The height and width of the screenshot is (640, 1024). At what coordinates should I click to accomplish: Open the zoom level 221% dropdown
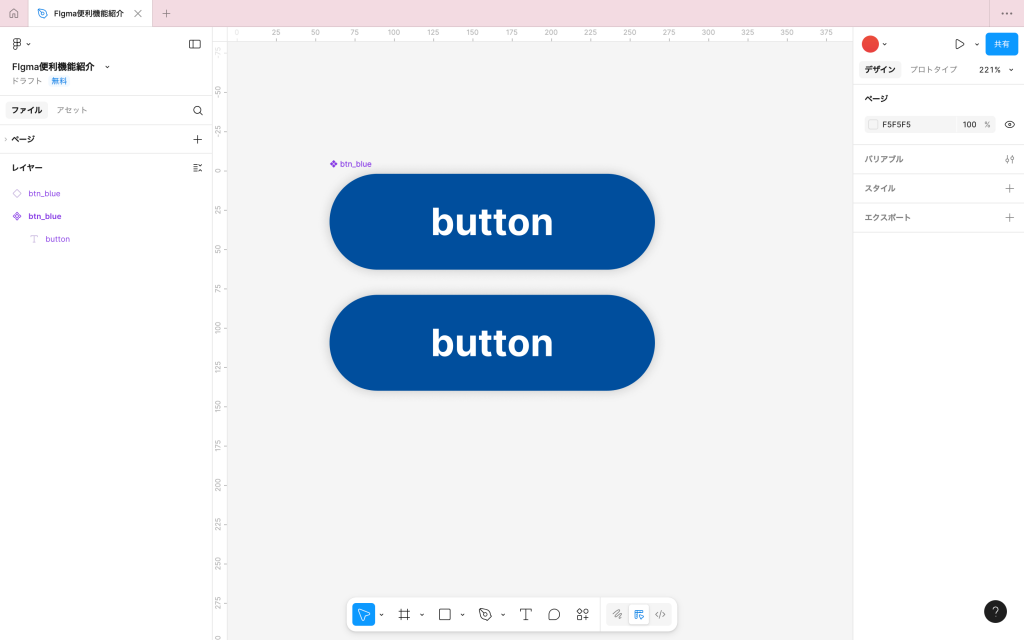(x=996, y=70)
